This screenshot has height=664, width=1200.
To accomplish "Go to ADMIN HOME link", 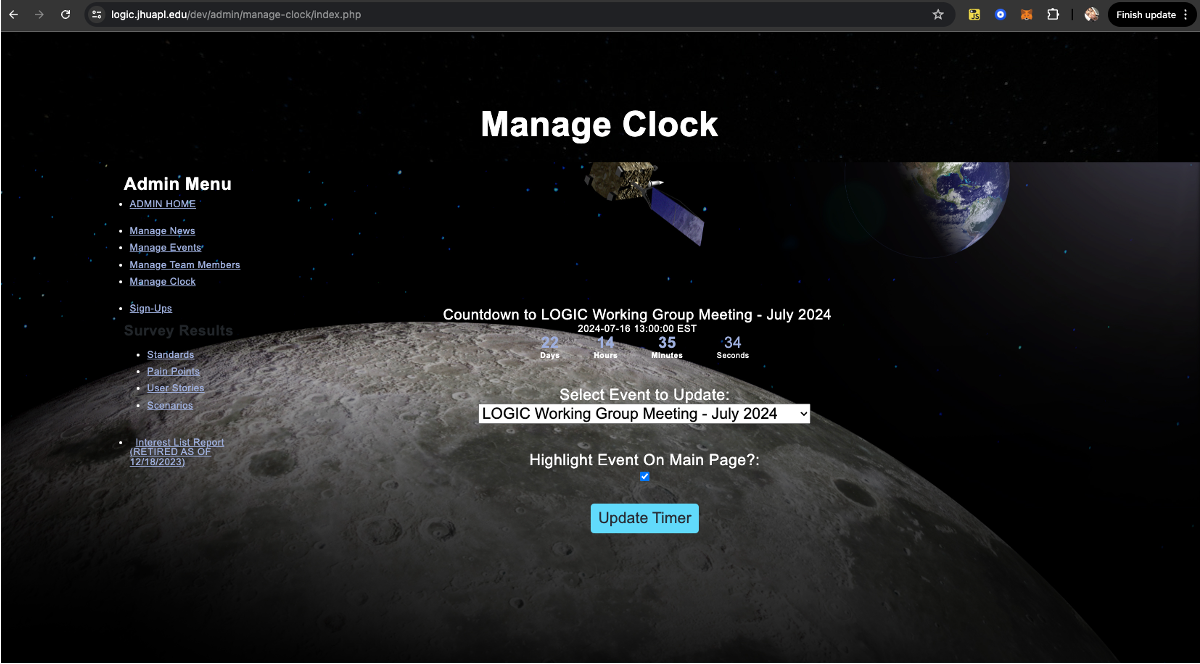I will 162,204.
